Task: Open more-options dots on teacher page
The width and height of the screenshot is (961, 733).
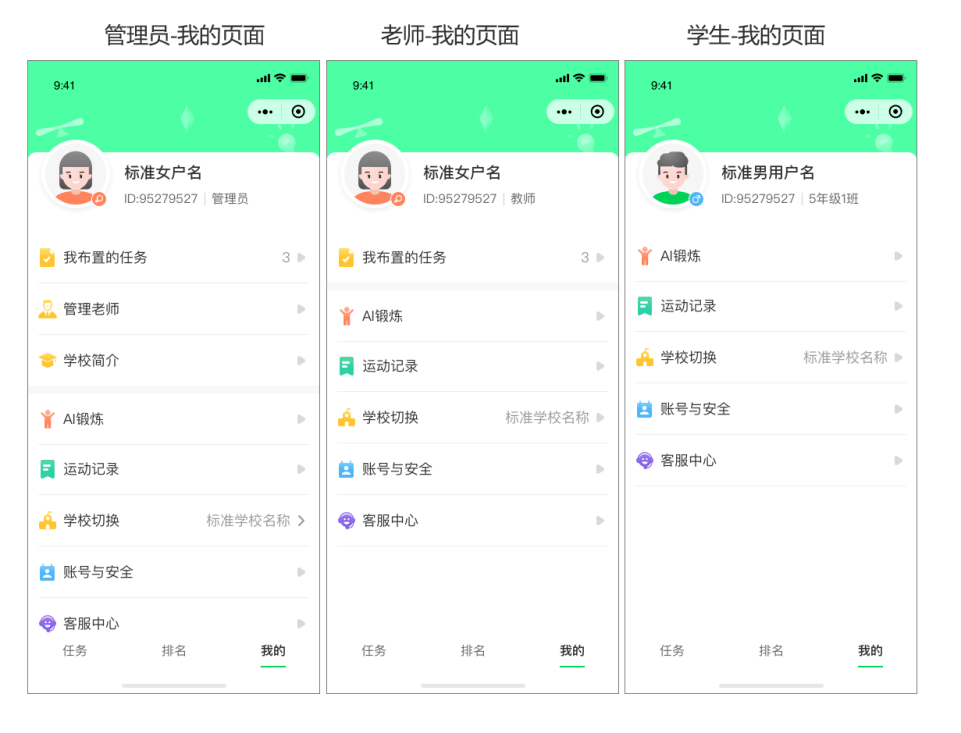Action: (564, 112)
